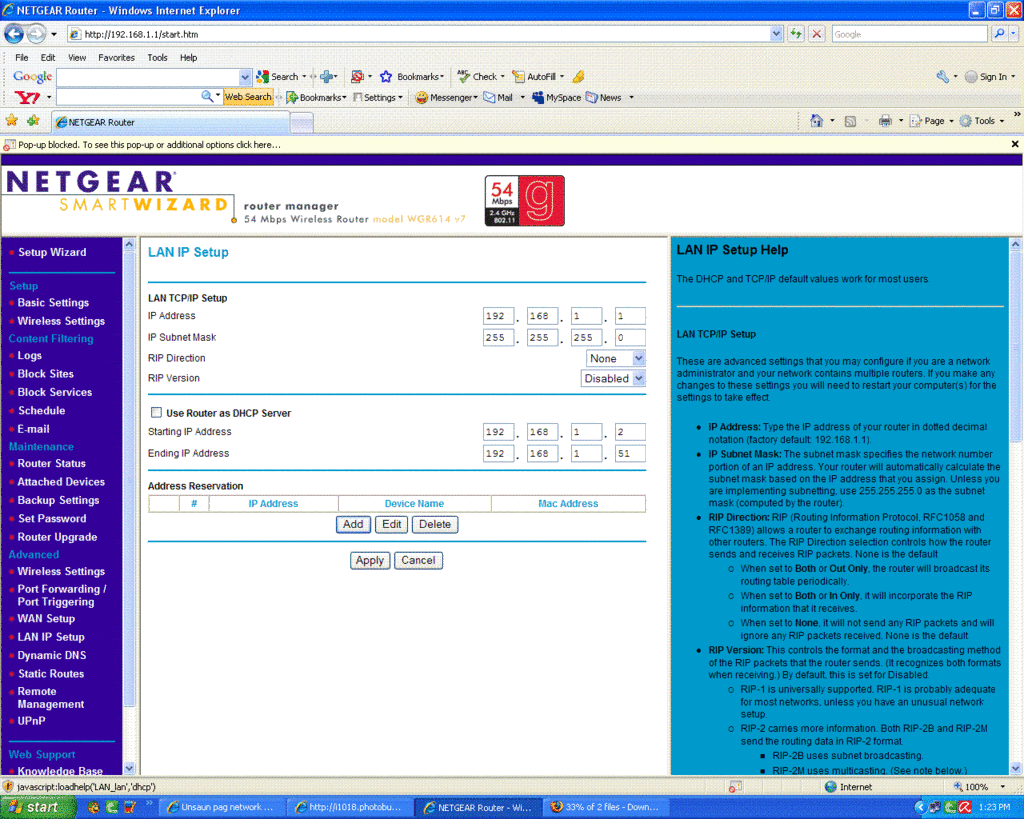Stop loading with the red X icon
Image resolution: width=1024 pixels, height=819 pixels.
(816, 34)
